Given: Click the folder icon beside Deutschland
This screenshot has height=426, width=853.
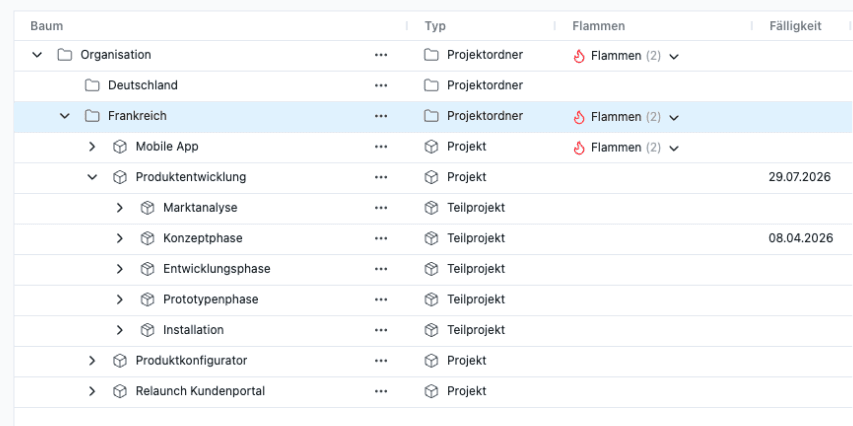Looking at the screenshot, I should (x=92, y=86).
